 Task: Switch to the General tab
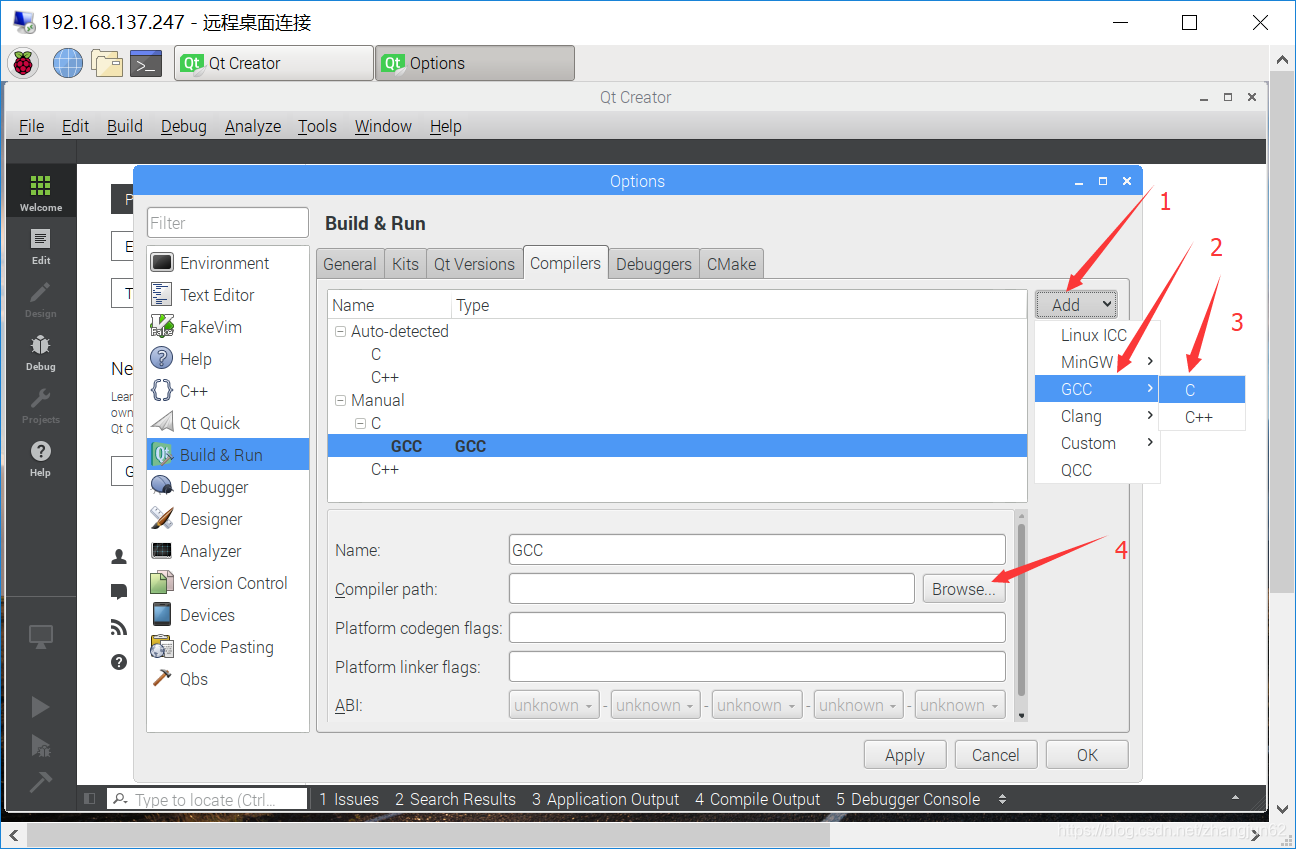(x=350, y=264)
